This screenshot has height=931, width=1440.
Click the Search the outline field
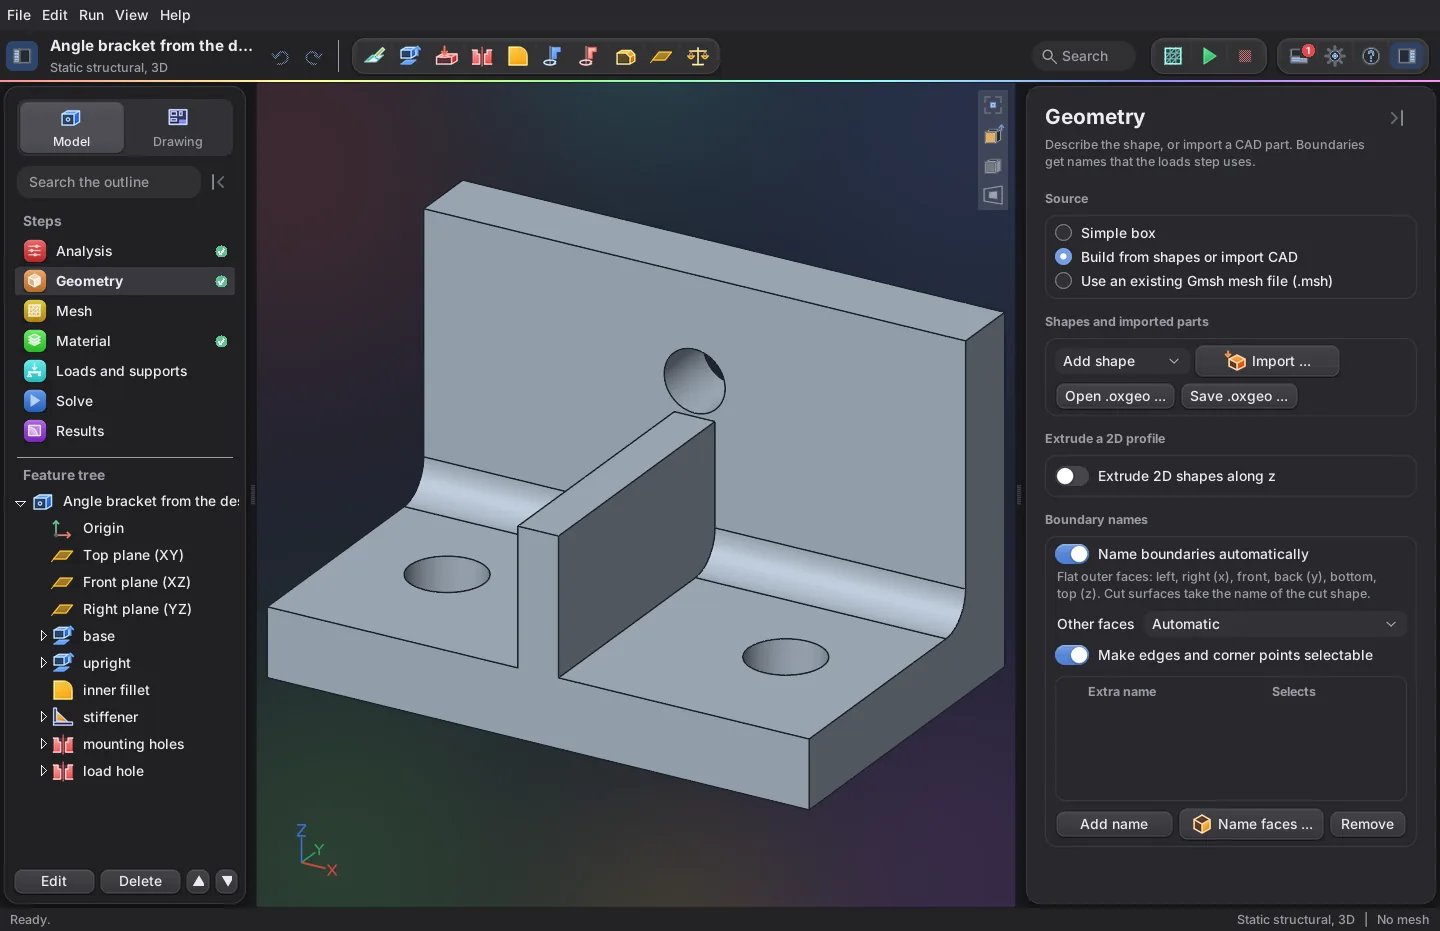click(109, 182)
